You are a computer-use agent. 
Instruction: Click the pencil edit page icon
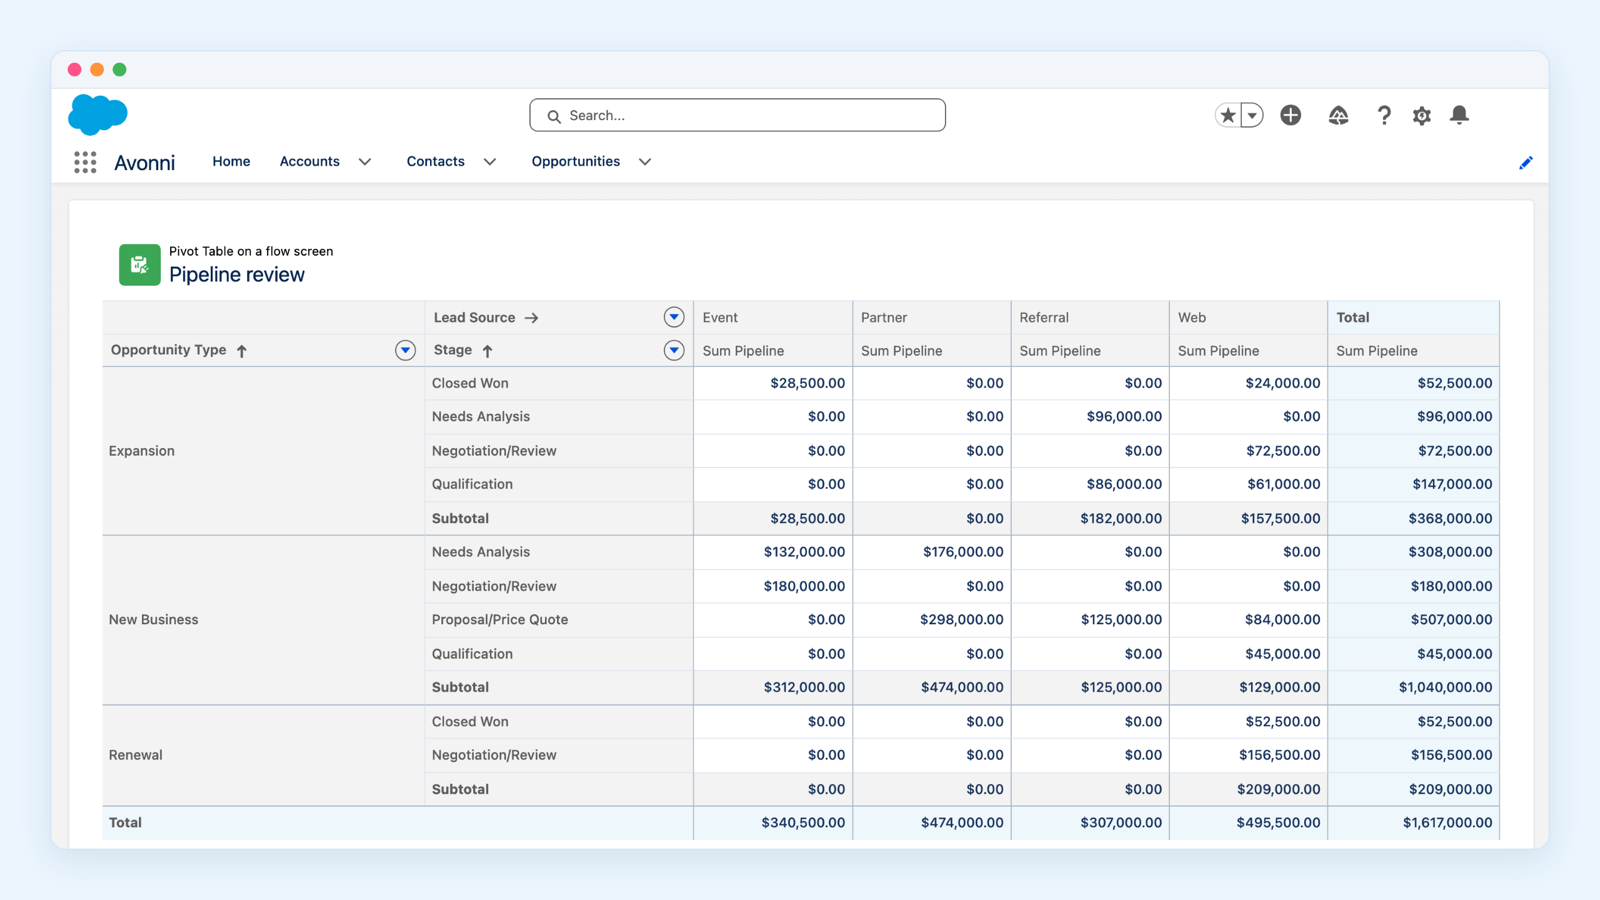[x=1526, y=162]
